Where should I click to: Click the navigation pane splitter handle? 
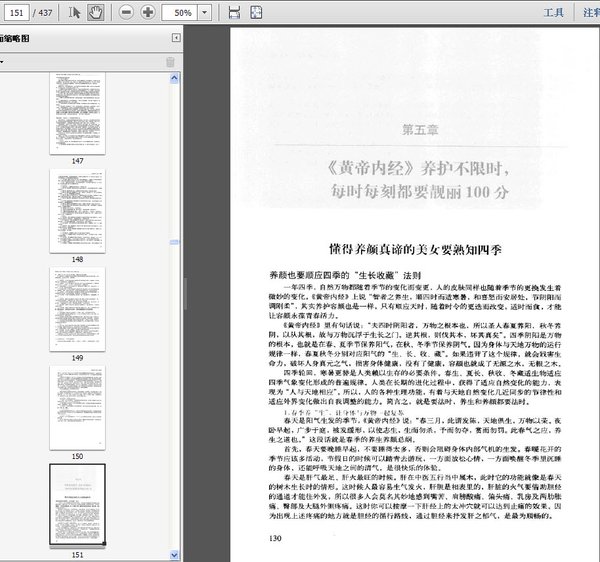point(185,293)
